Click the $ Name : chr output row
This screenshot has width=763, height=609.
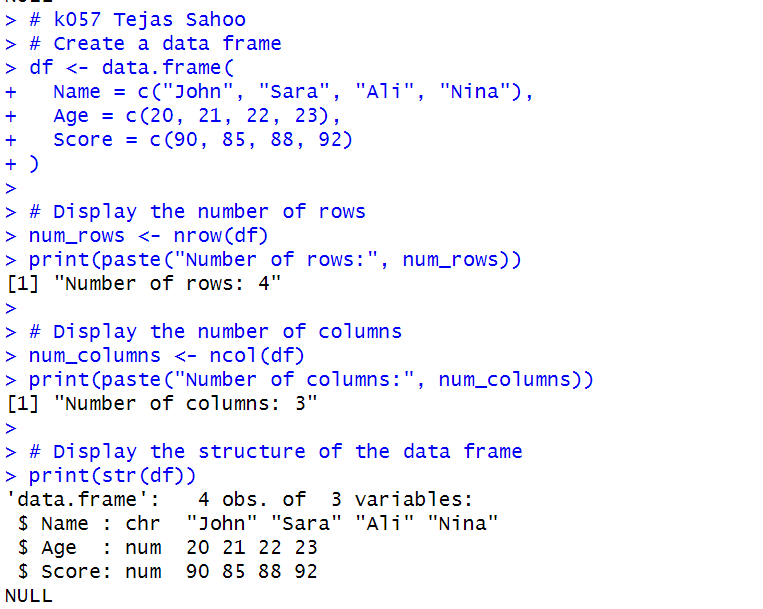coord(258,524)
